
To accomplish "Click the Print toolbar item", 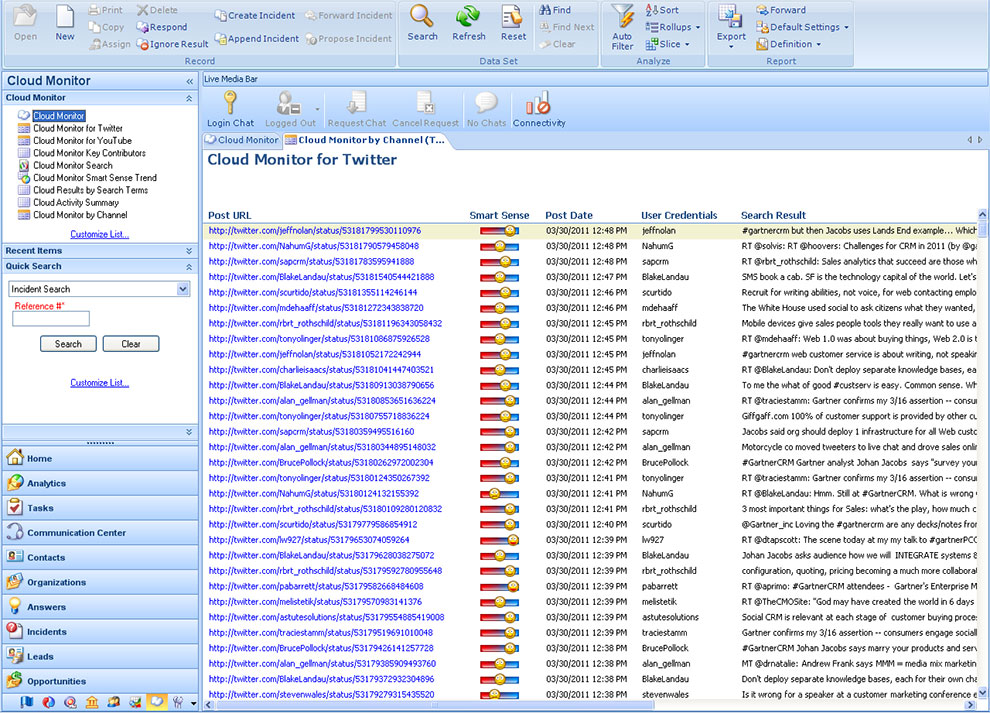I will pos(105,10).
